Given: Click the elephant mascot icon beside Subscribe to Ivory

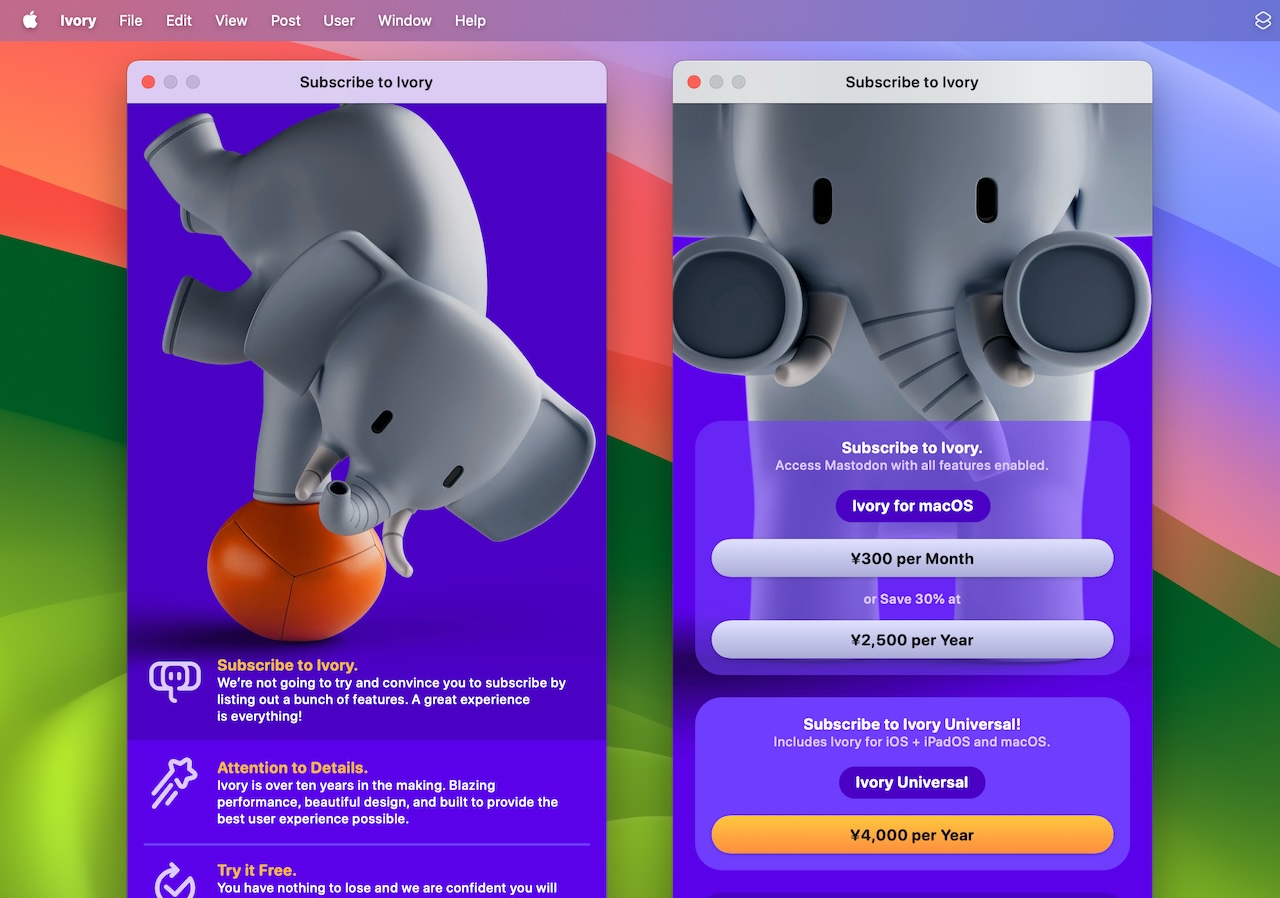Looking at the screenshot, I should (175, 681).
